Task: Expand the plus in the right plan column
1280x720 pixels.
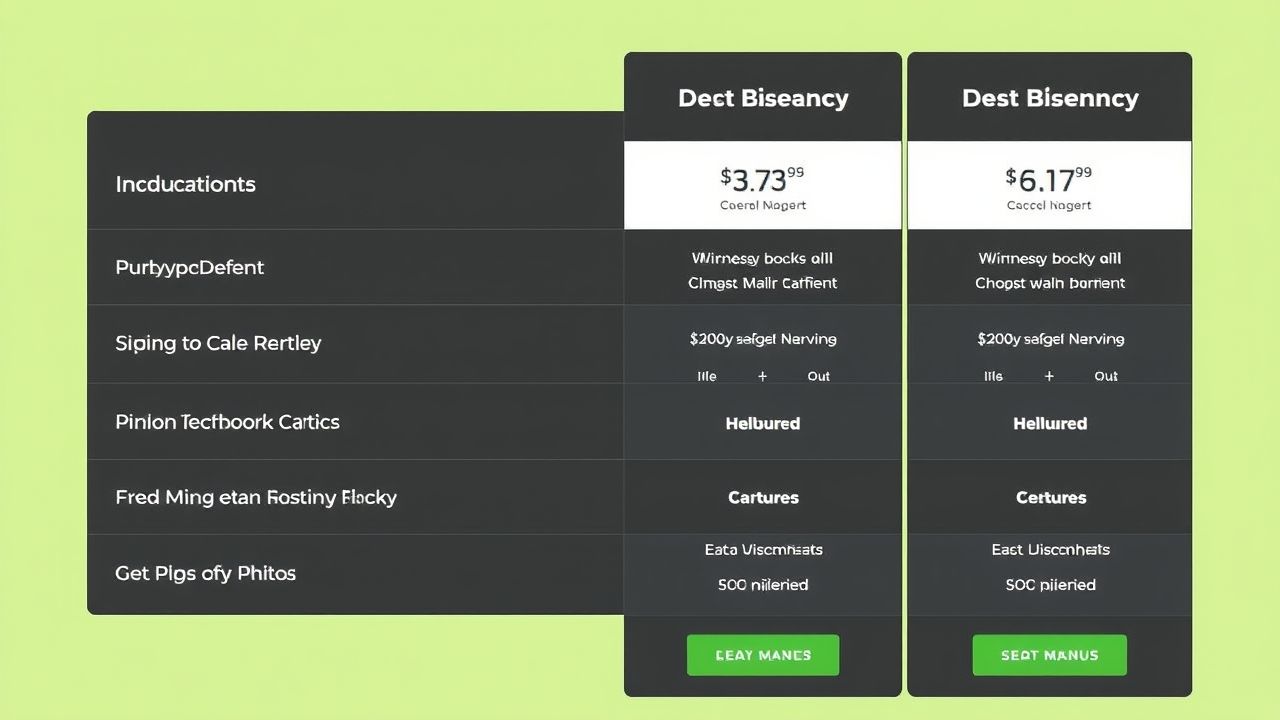Action: coord(1049,376)
